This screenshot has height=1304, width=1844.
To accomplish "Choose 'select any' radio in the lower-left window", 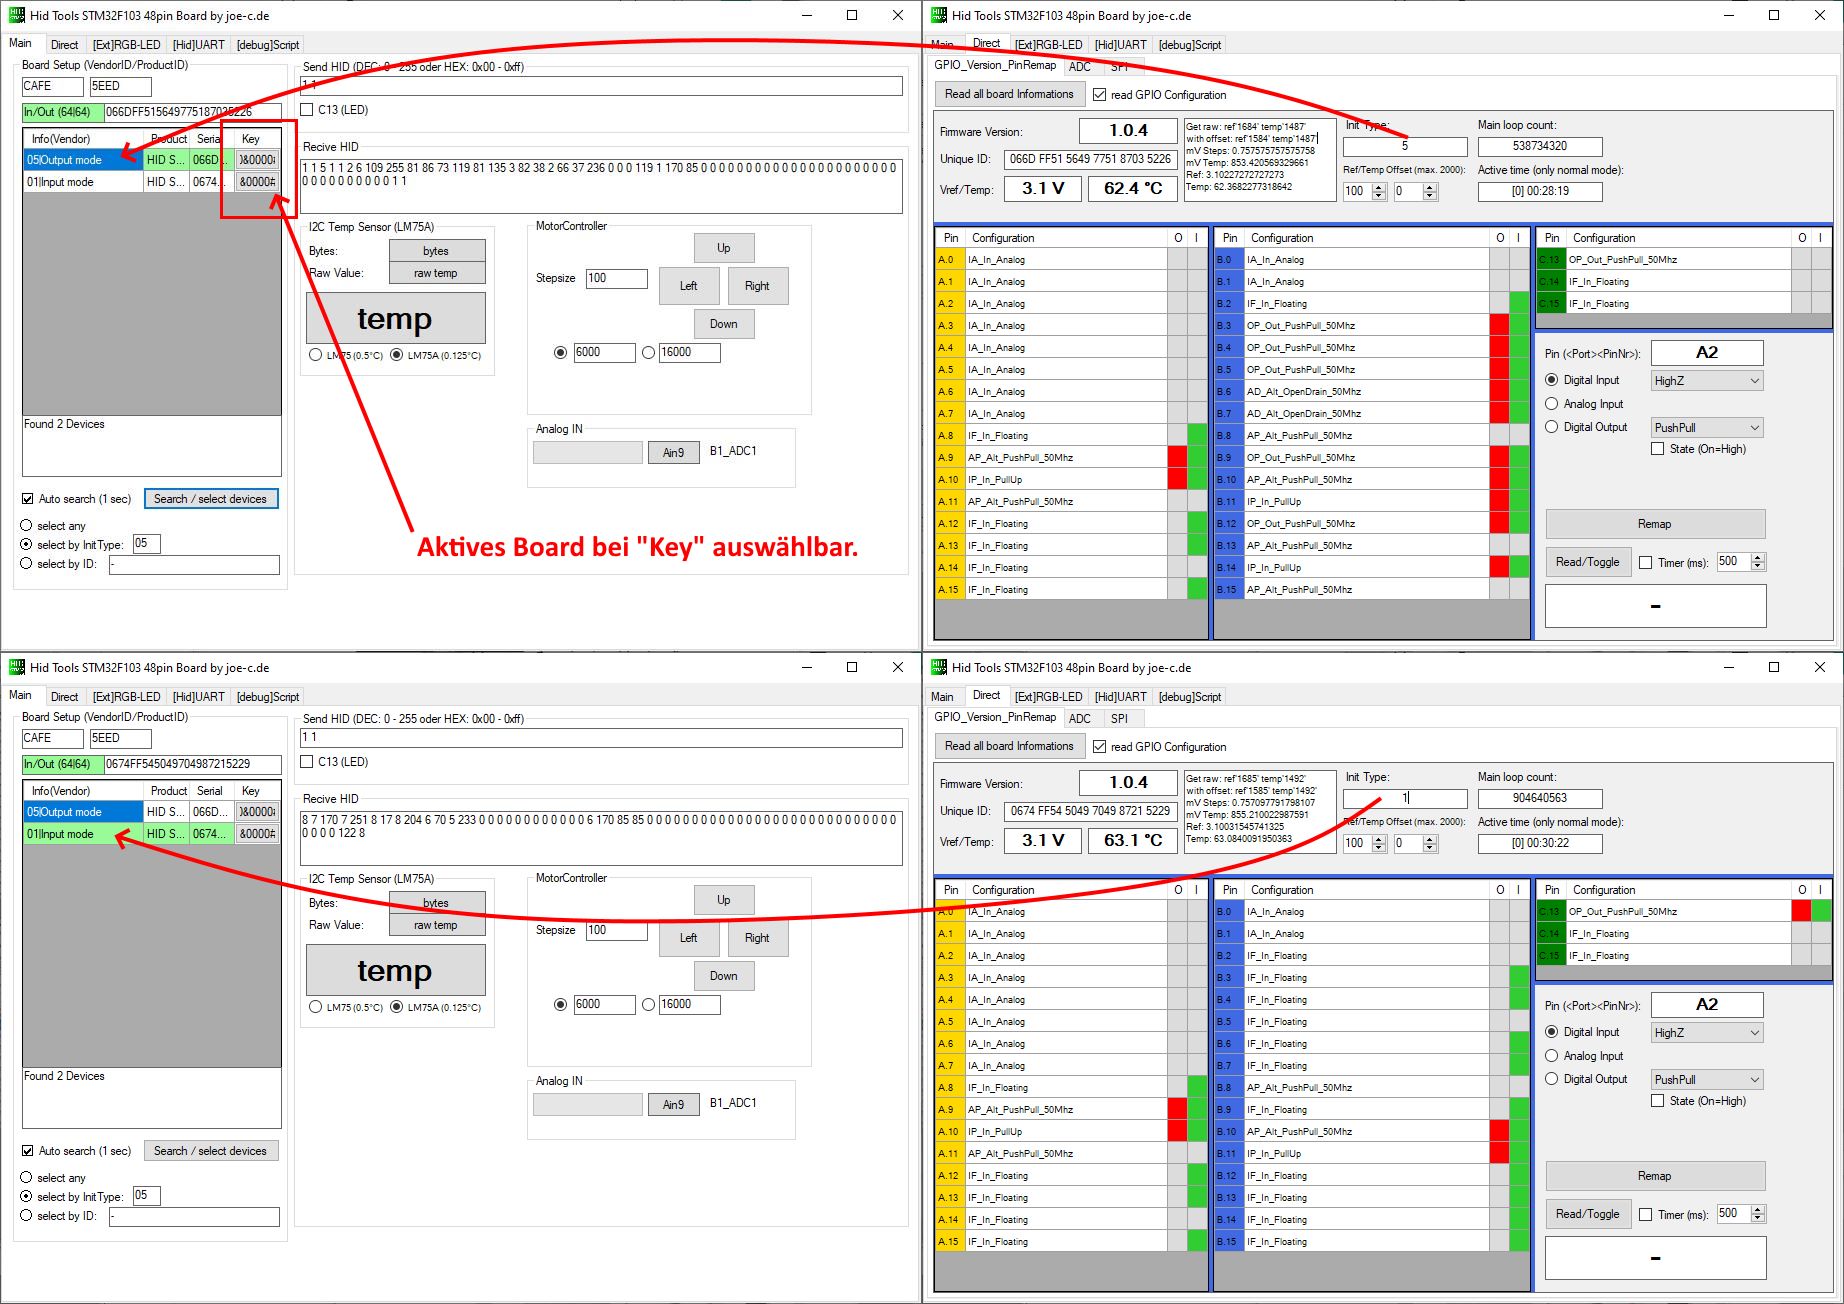I will [x=27, y=1178].
